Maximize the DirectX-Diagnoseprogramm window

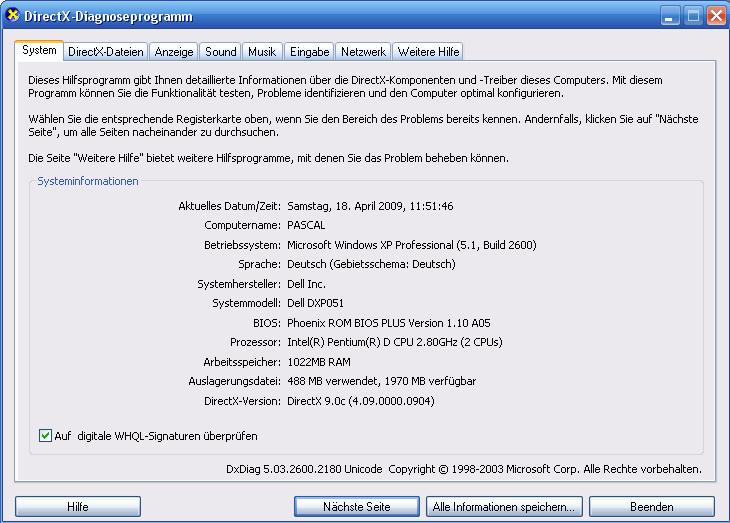(693, 16)
